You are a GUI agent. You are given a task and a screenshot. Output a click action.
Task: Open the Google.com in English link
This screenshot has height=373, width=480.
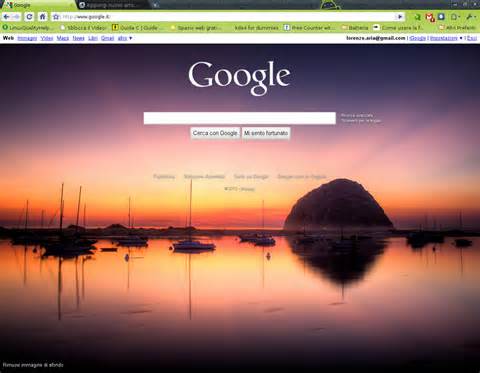302,177
